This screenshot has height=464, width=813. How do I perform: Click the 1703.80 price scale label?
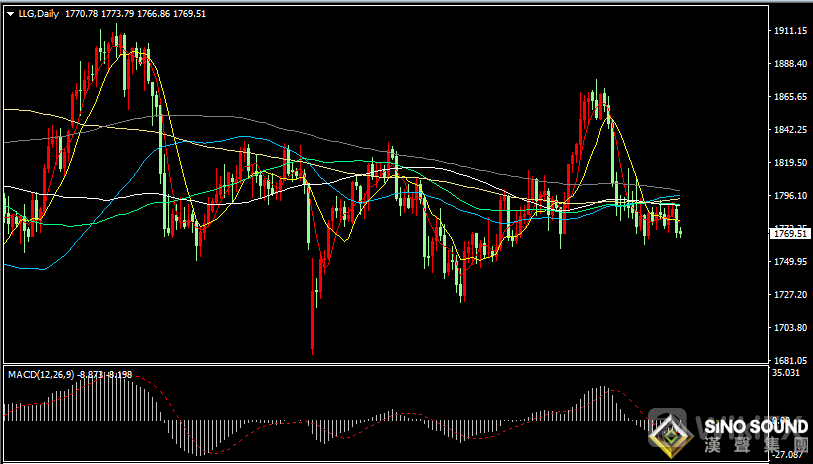pyautogui.click(x=790, y=328)
